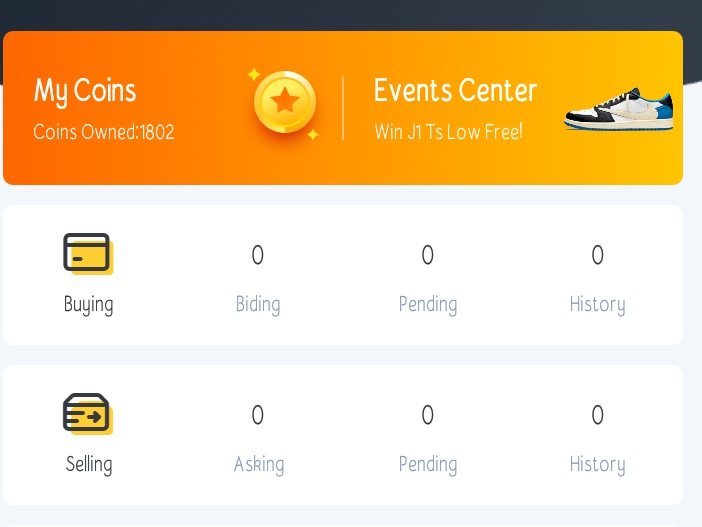
Task: View Coins Owned:1802 balance
Action: 104,132
